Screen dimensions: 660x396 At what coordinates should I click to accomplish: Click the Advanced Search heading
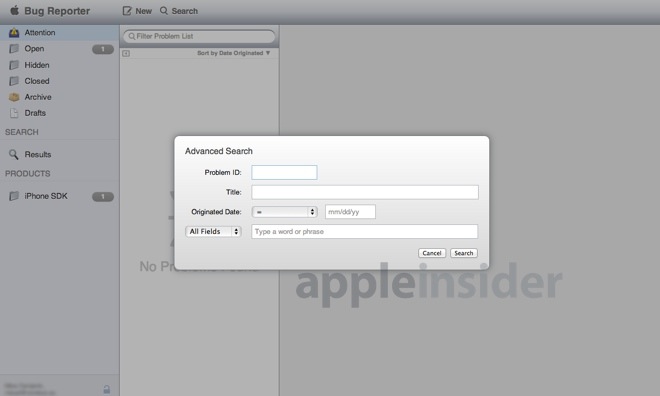(x=219, y=151)
